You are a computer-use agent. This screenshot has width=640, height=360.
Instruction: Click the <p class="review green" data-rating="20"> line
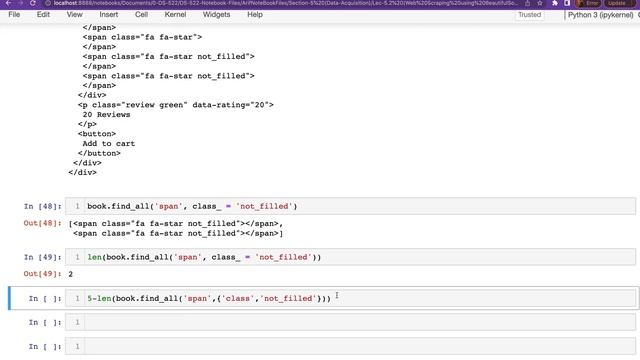coord(176,105)
